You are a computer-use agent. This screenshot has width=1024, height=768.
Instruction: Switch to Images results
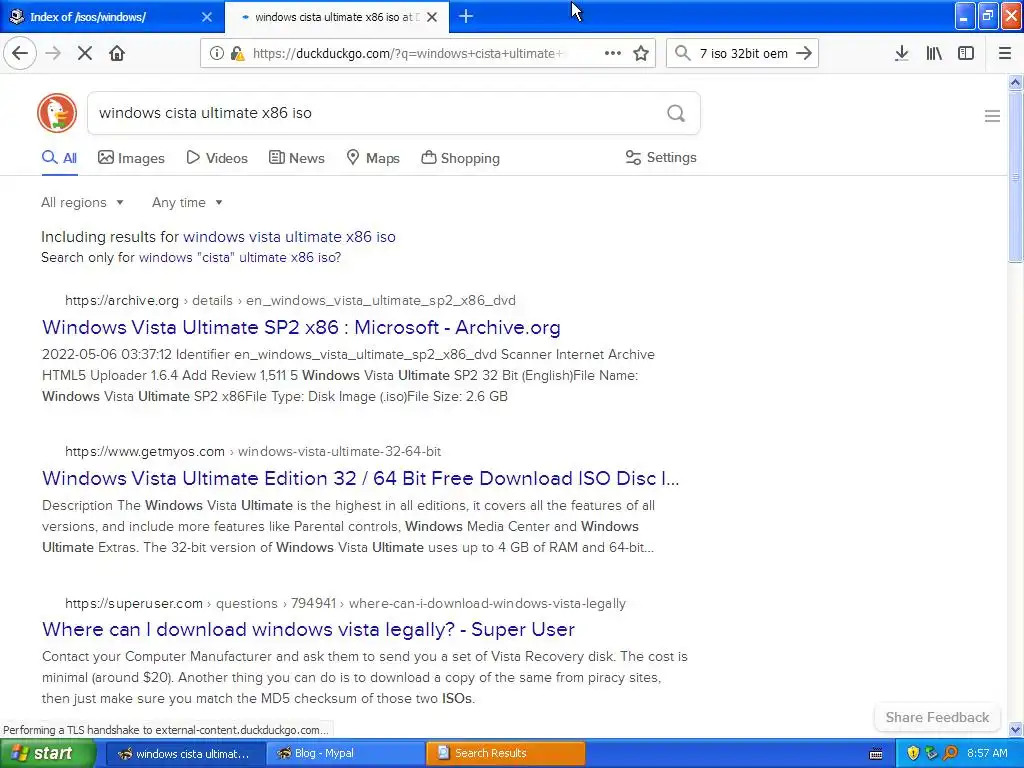tap(131, 158)
